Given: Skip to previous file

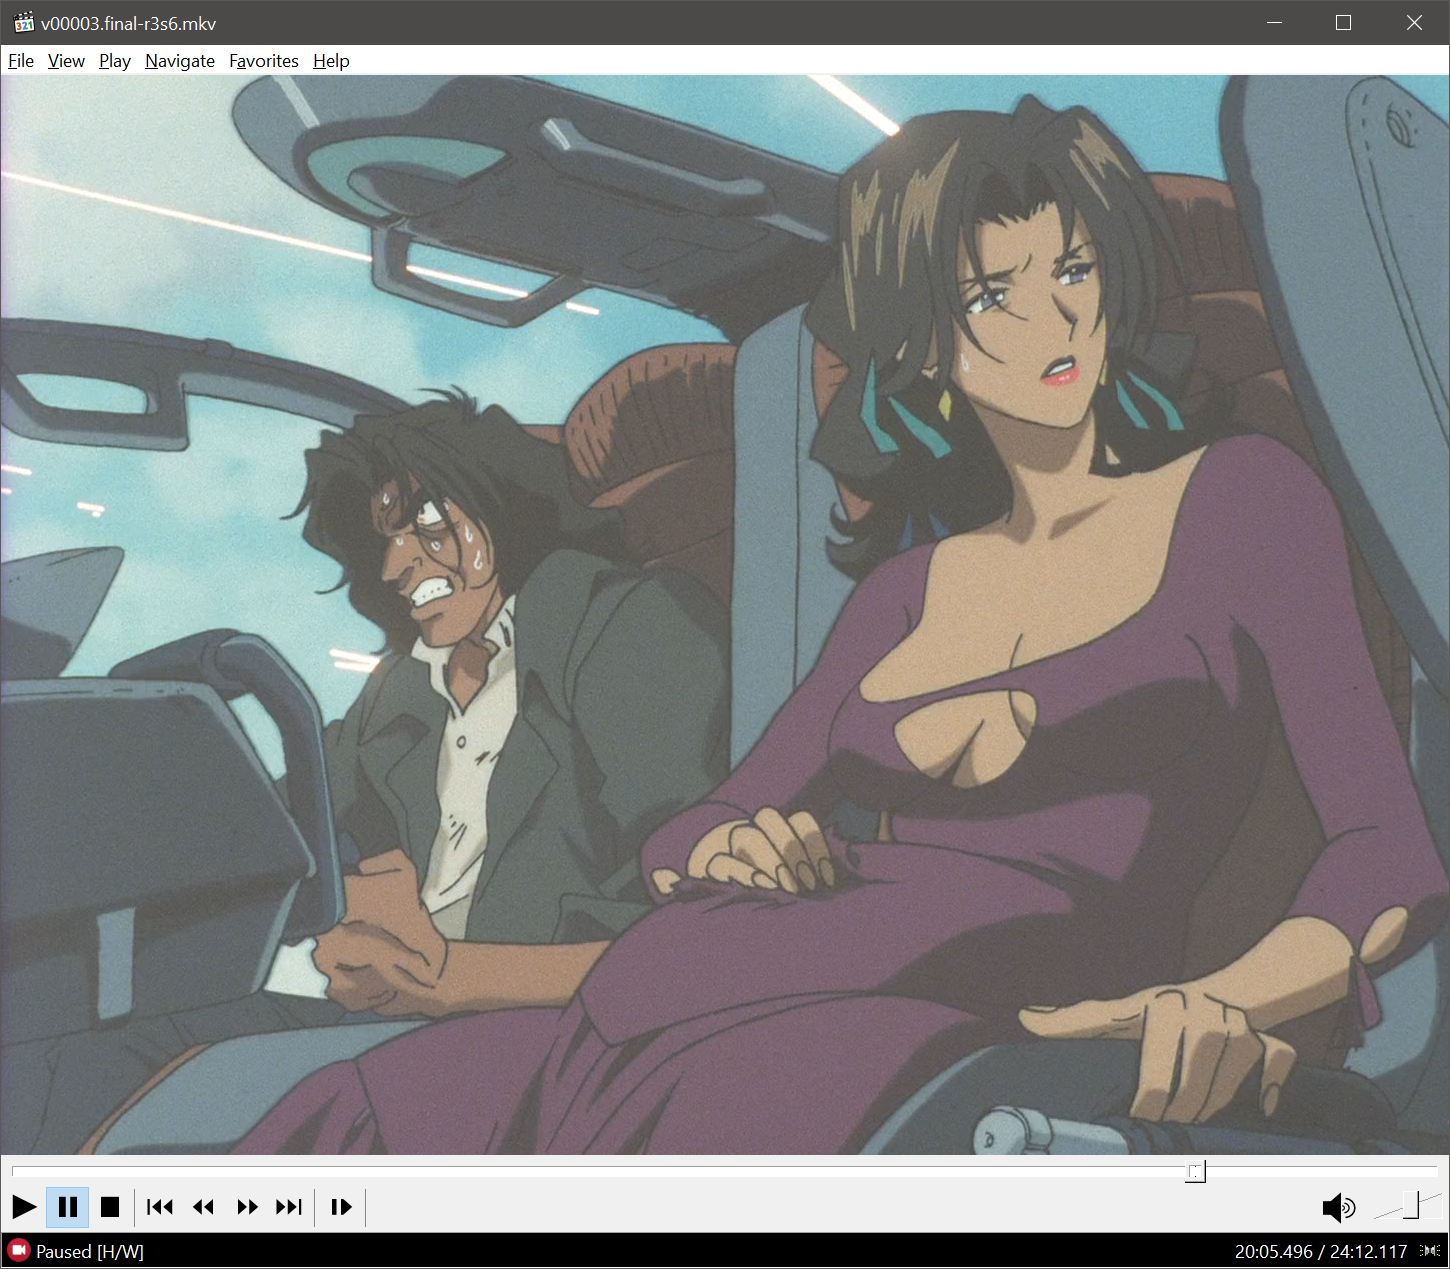Looking at the screenshot, I should coord(160,1207).
